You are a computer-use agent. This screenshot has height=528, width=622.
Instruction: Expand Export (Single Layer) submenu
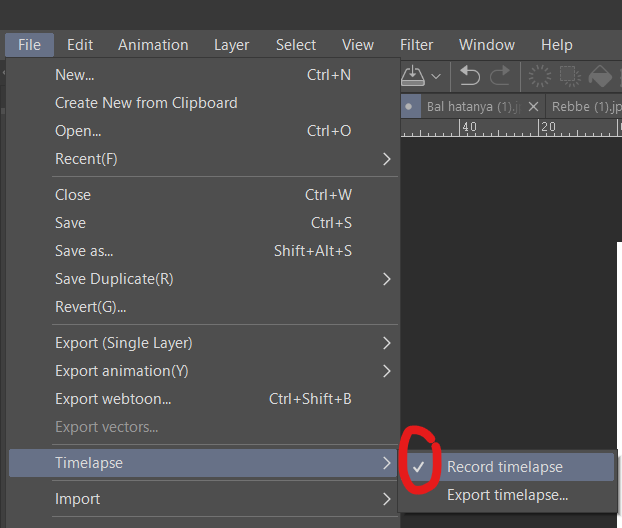pyautogui.click(x=203, y=343)
